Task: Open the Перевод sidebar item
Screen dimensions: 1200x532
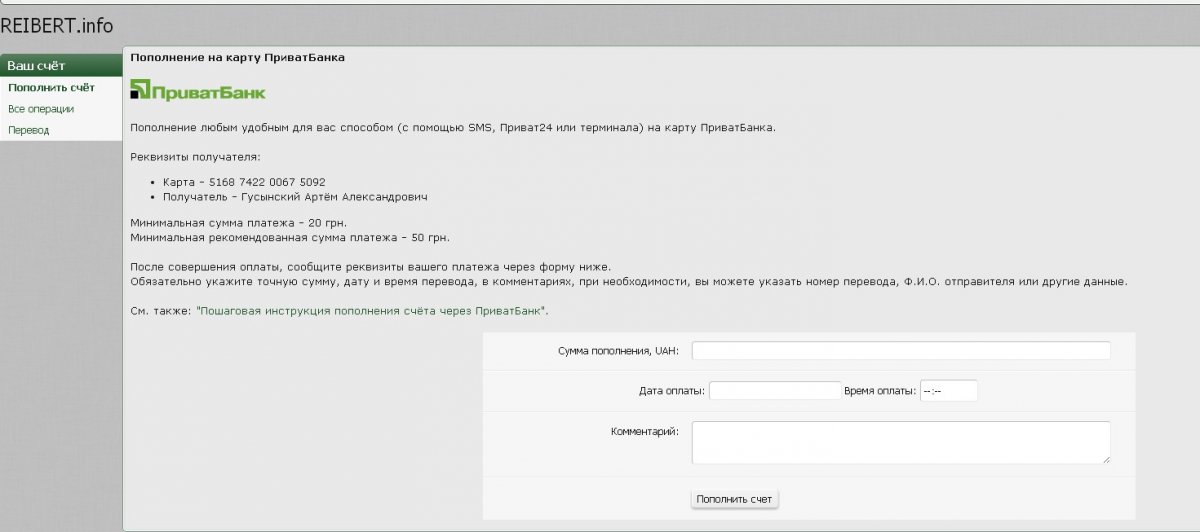Action: pyautogui.click(x=29, y=130)
